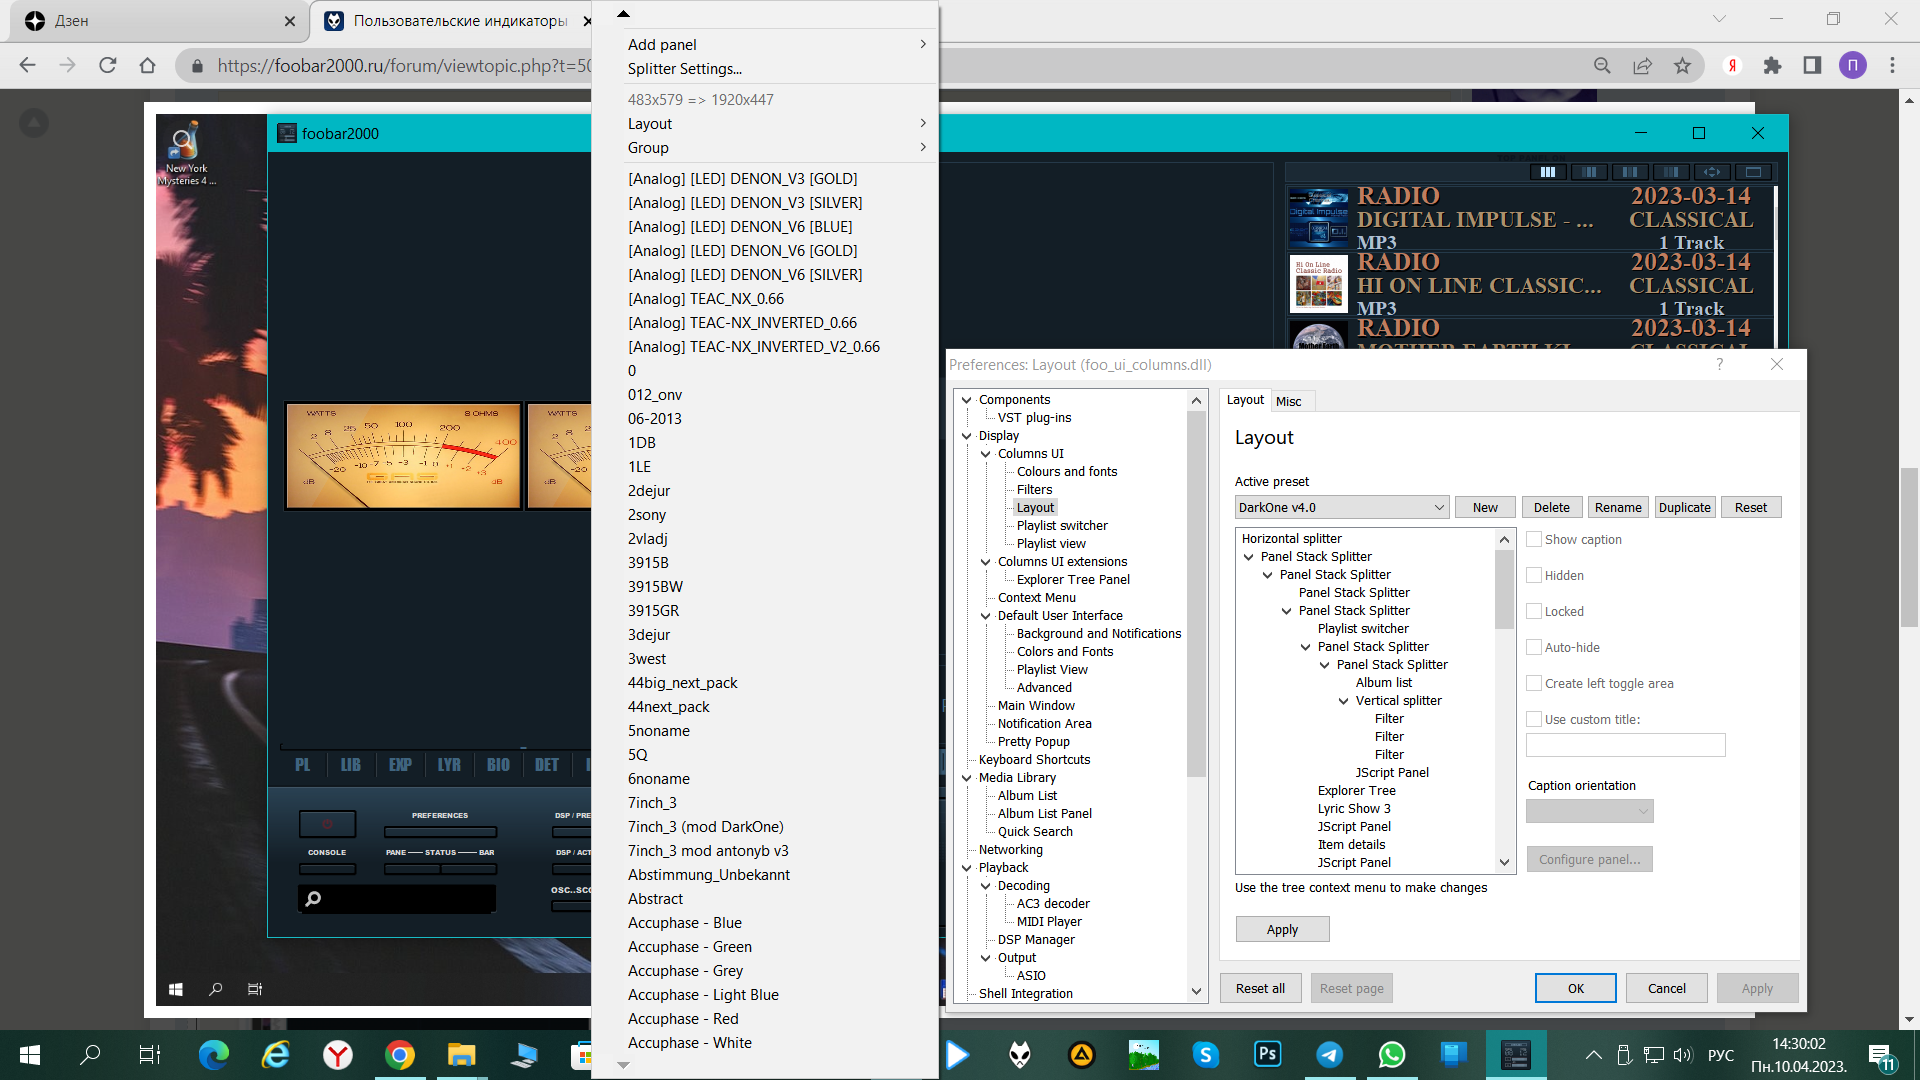Select Accuphase - Blue in the menu list
The width and height of the screenshot is (1920, 1080).
point(684,923)
